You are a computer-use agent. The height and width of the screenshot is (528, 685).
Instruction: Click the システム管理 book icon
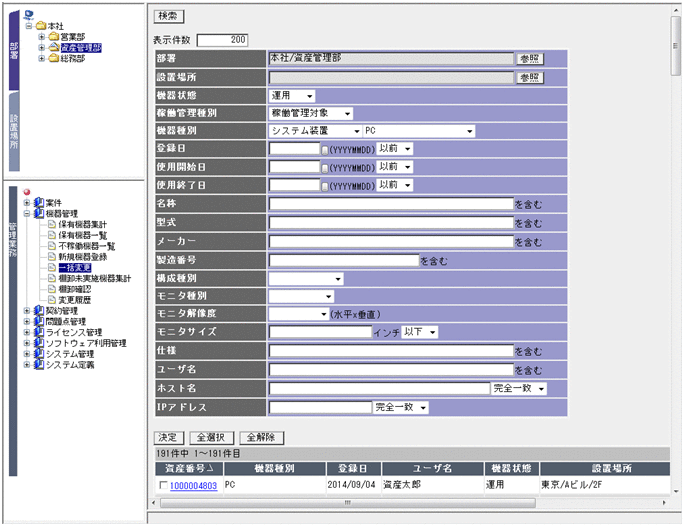click(39, 354)
